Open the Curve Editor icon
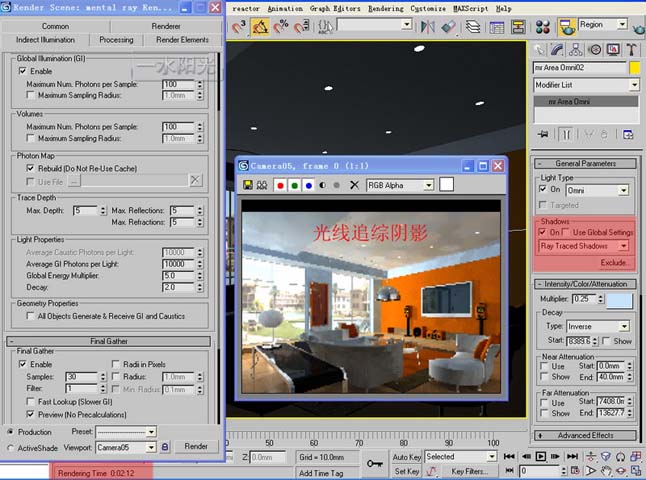Image resolution: width=646 pixels, height=480 pixels. point(496,28)
